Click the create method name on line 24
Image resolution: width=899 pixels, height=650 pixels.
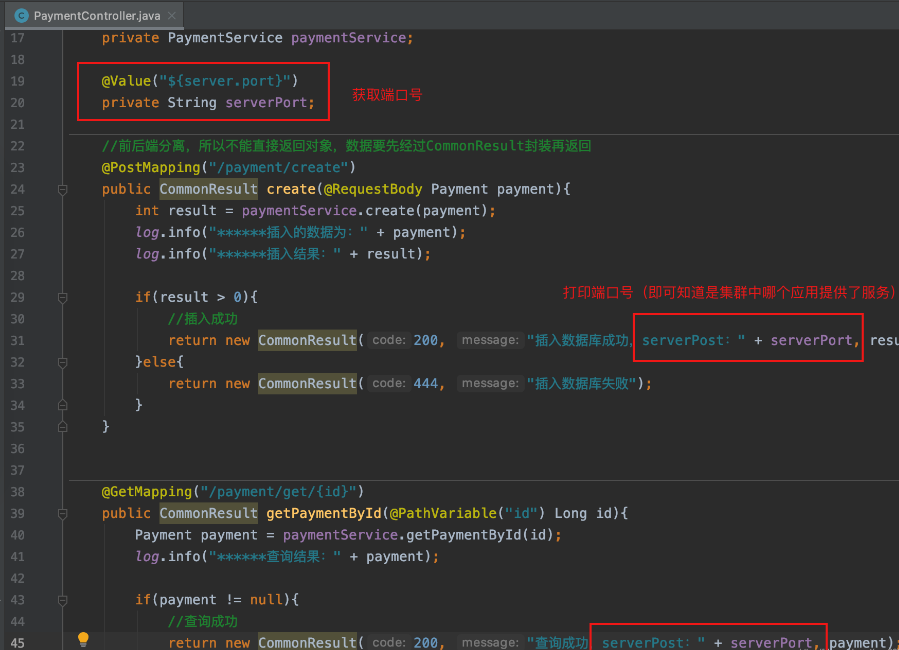click(291, 189)
